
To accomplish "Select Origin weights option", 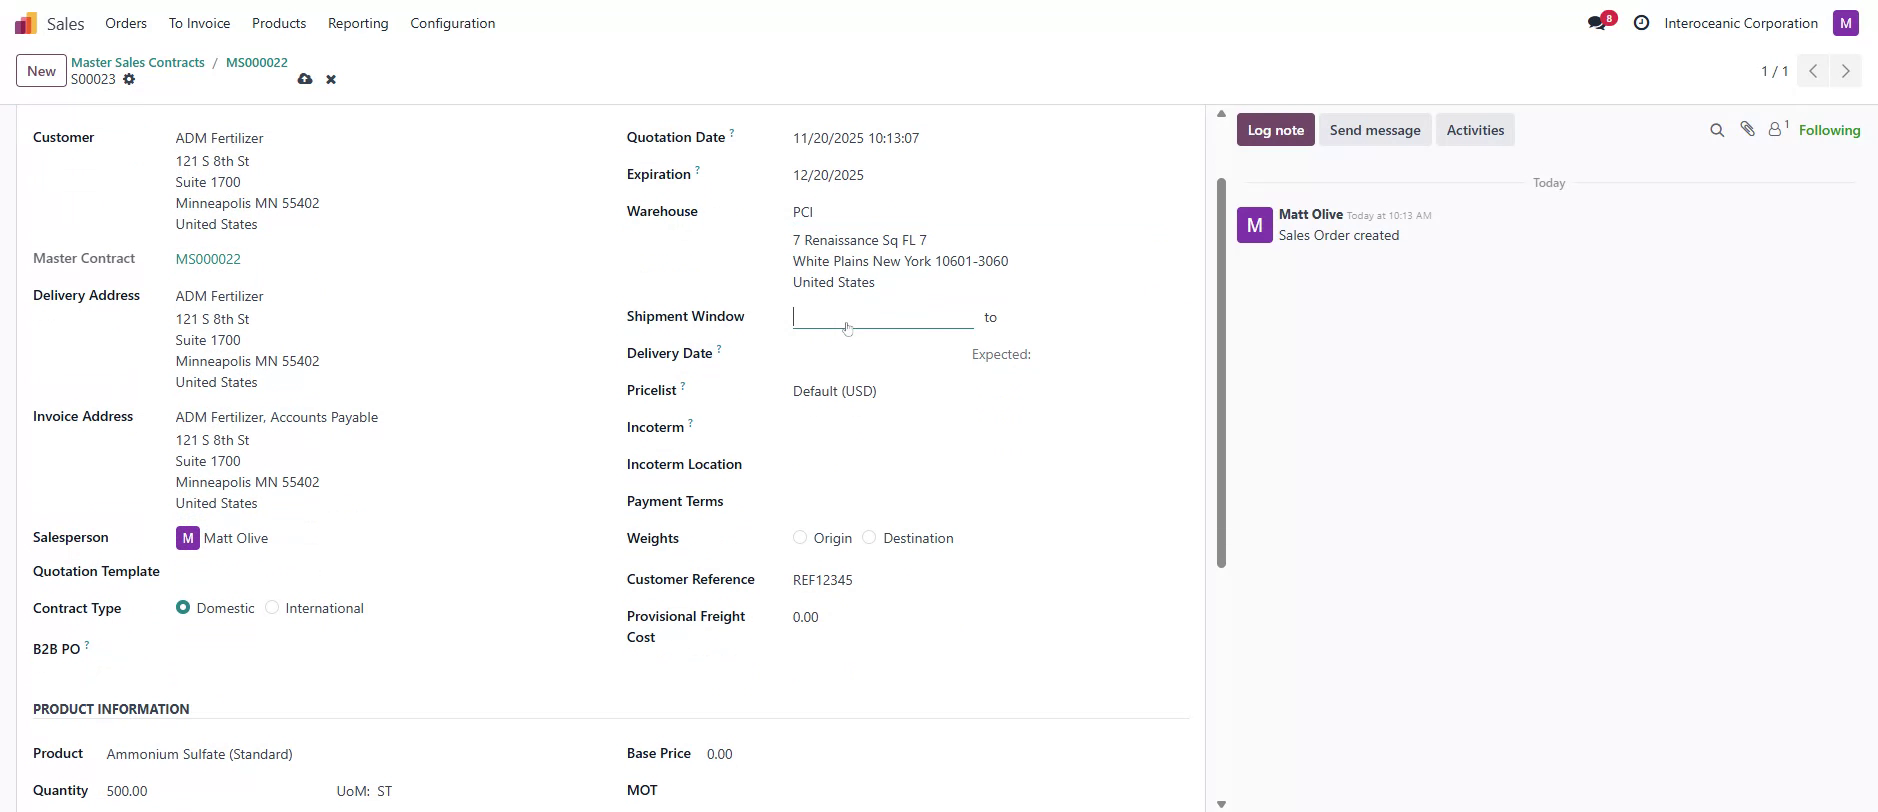I will [x=800, y=537].
